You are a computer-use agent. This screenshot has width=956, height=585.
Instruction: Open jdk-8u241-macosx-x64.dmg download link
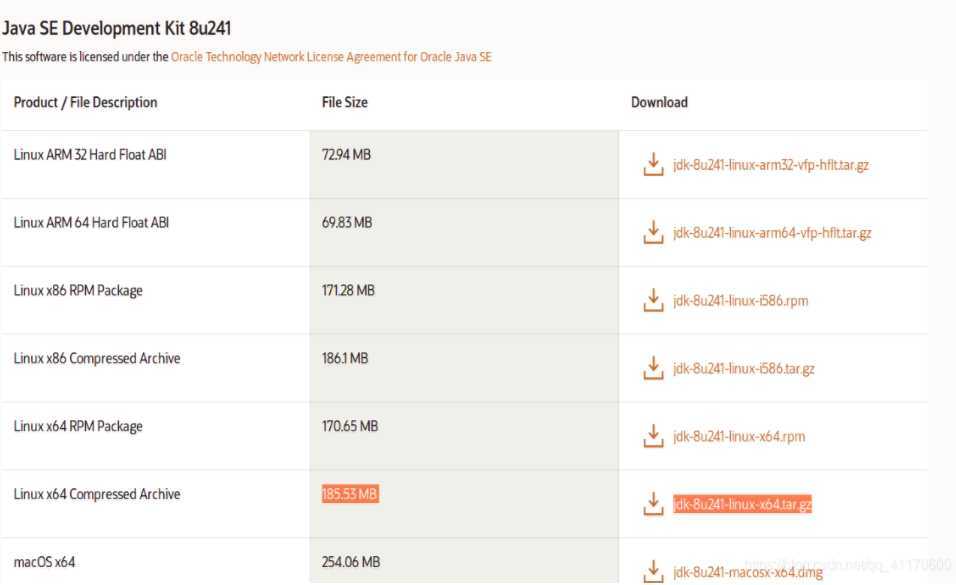click(x=747, y=572)
